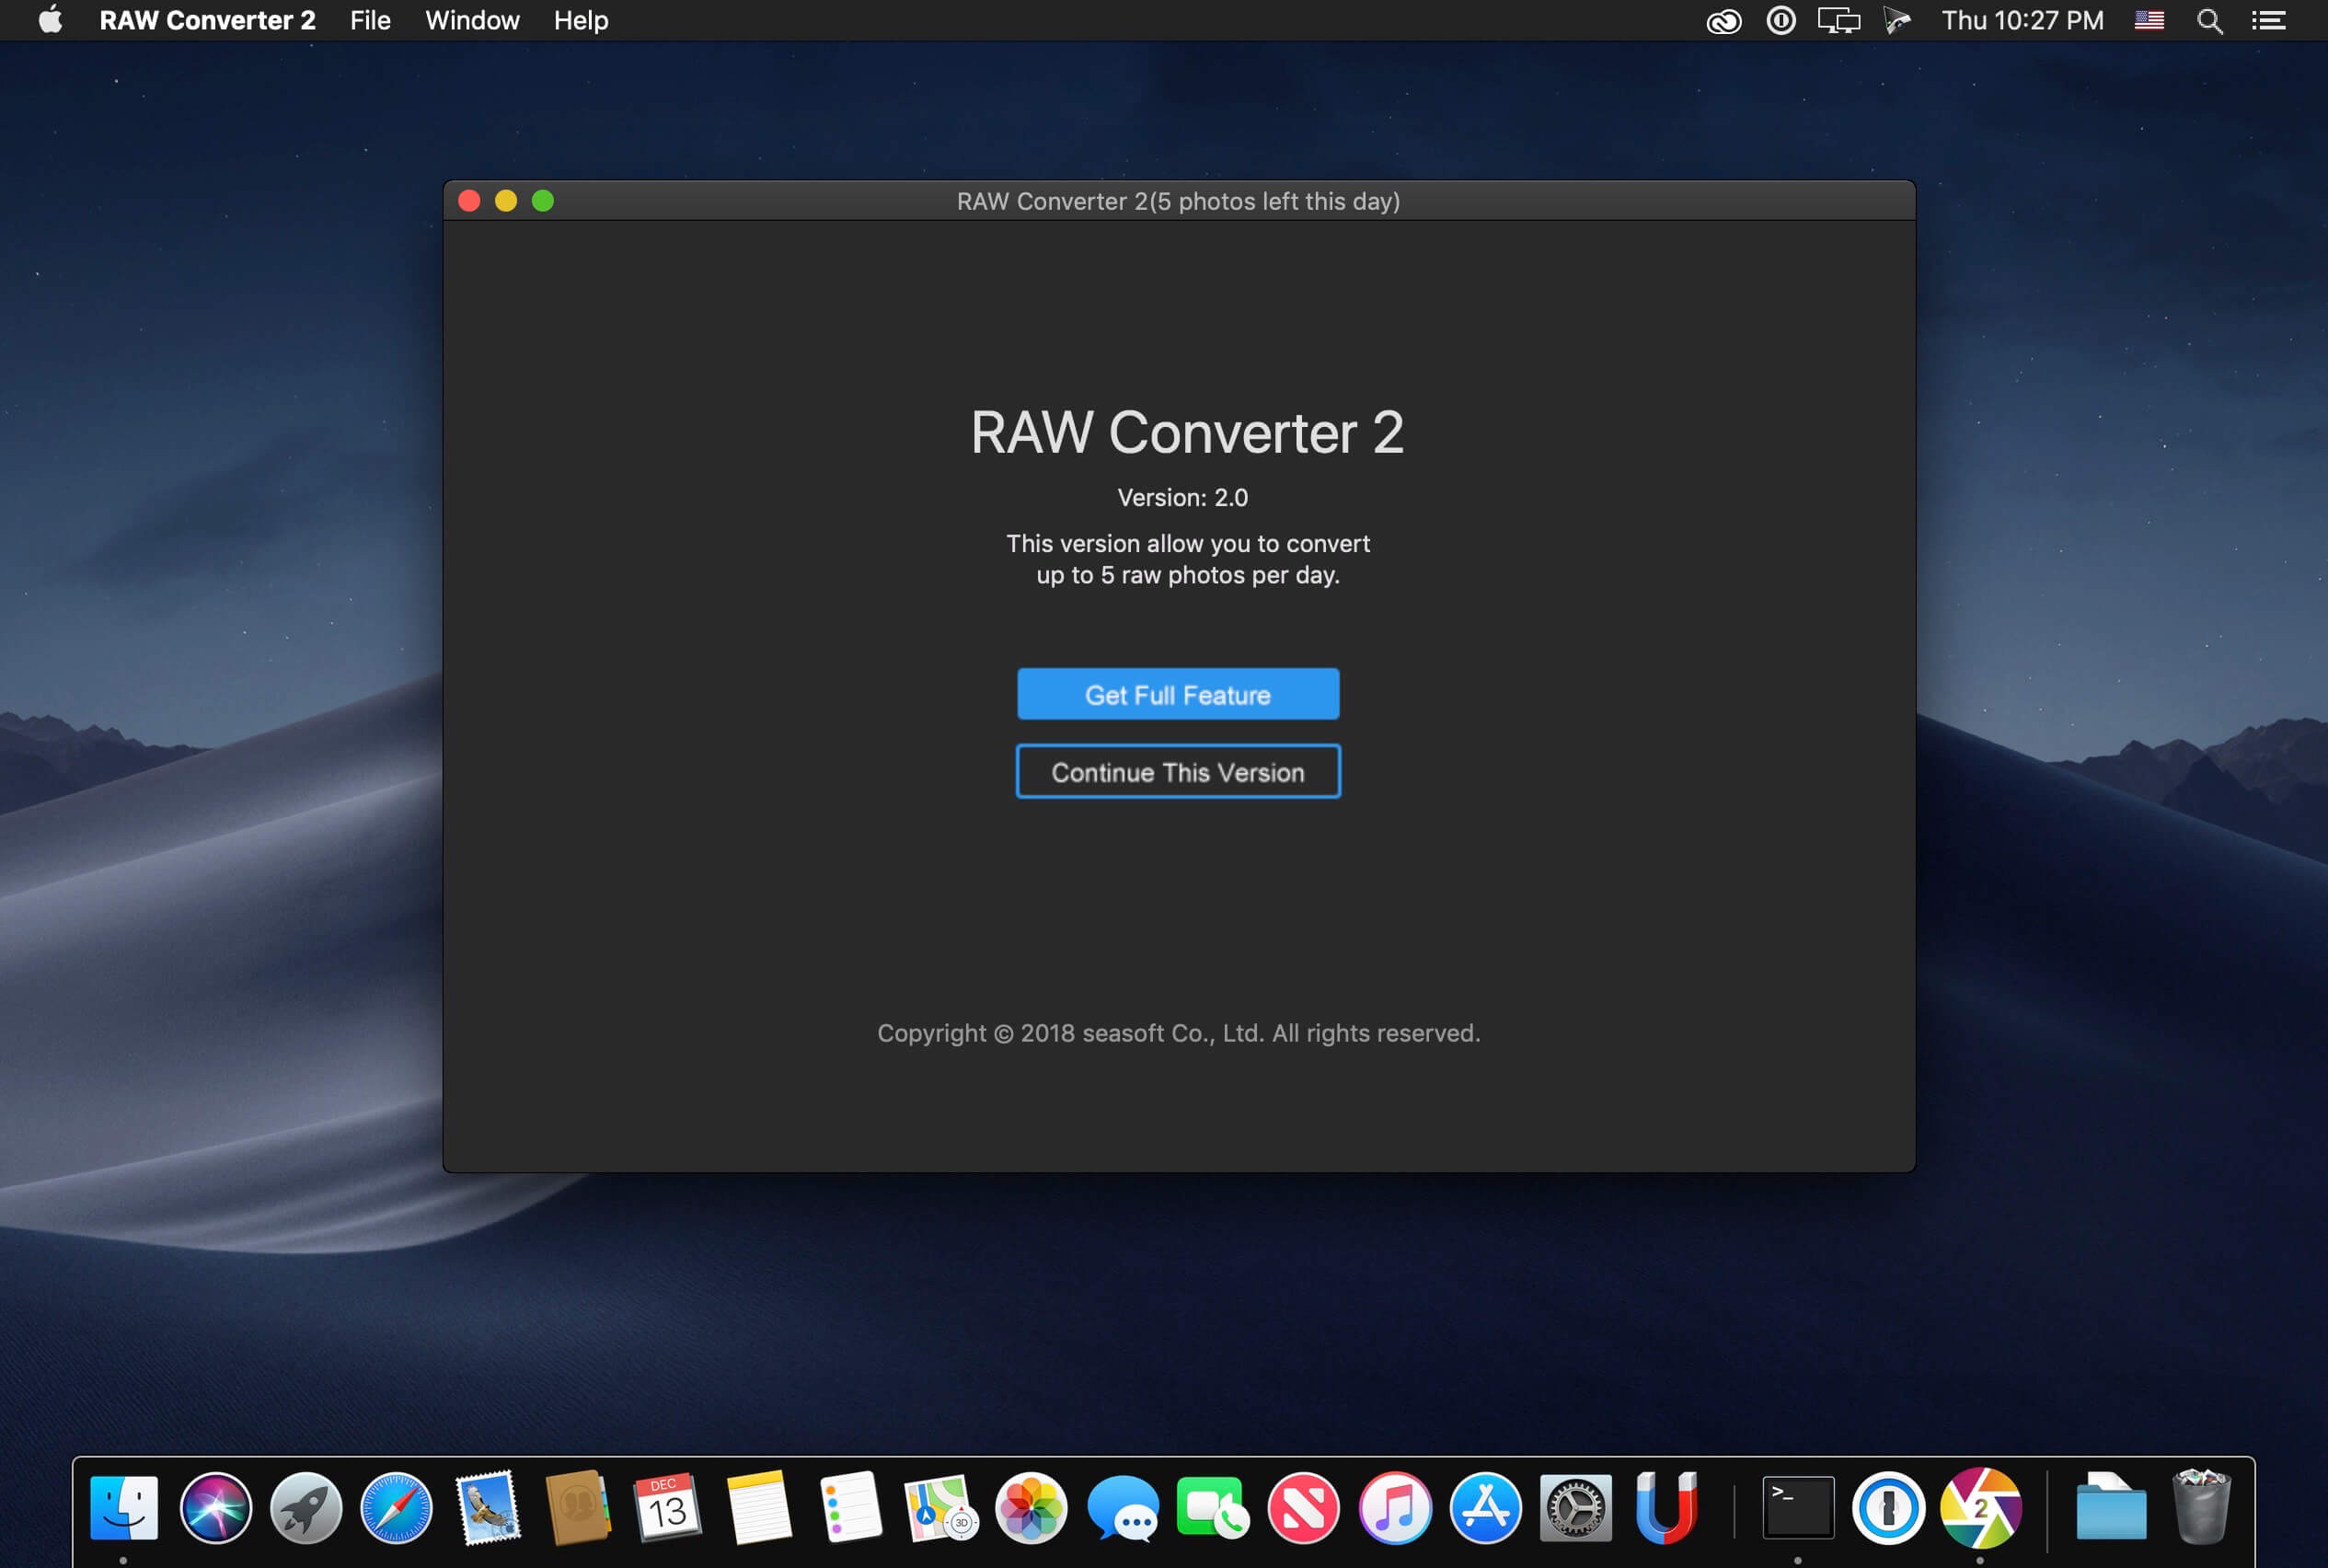Open the Trash in Dock
Viewport: 2328px width, 1568px height.
point(2200,1507)
